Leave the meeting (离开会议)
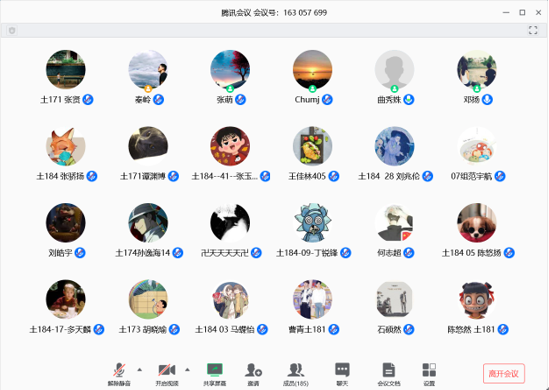This screenshot has height=390, width=549. click(503, 374)
